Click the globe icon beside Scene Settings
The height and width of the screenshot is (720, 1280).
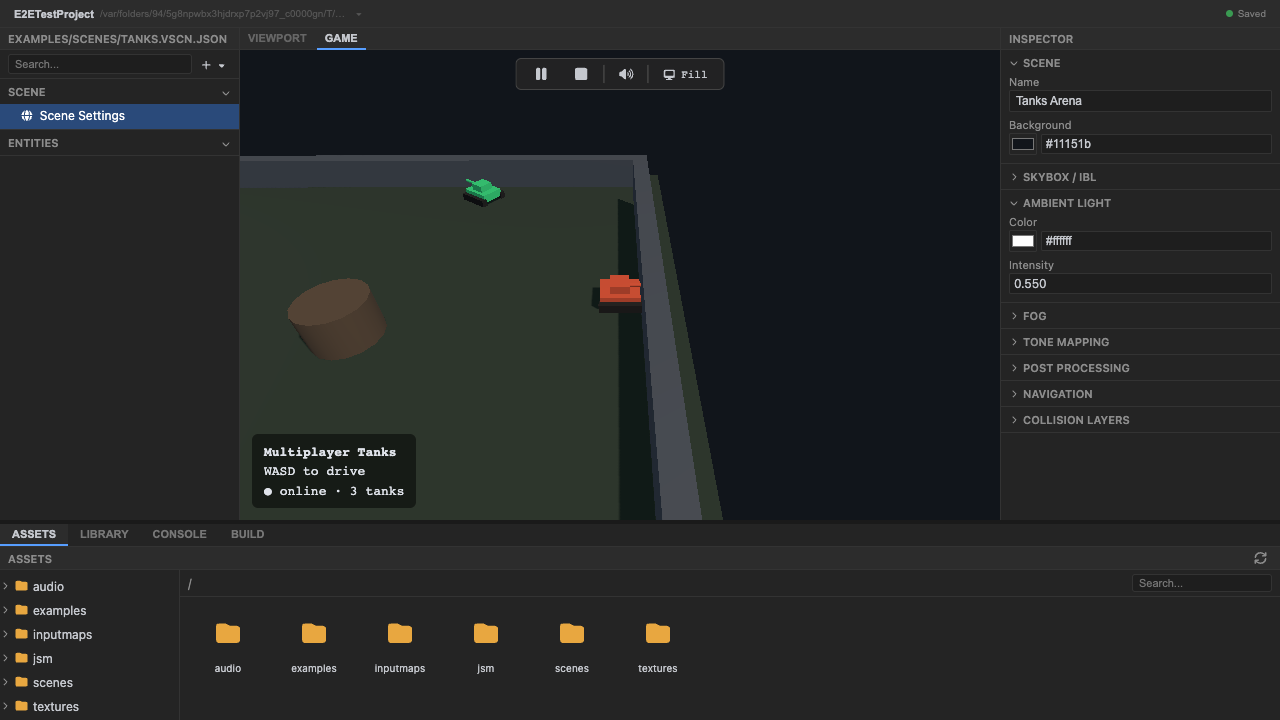coord(27,116)
